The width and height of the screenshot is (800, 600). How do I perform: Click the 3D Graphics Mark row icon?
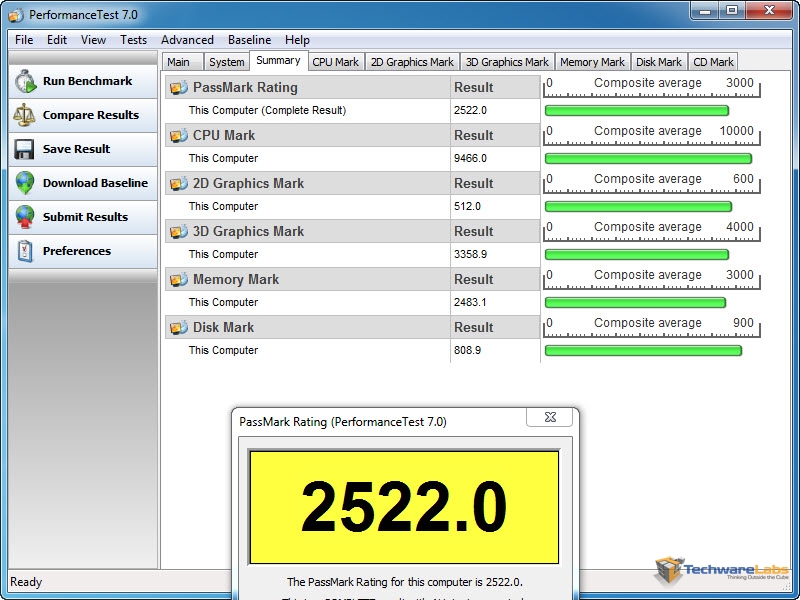(179, 232)
